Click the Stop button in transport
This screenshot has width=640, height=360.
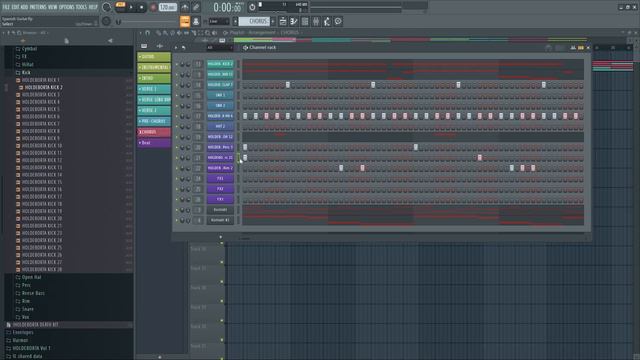pos(141,7)
